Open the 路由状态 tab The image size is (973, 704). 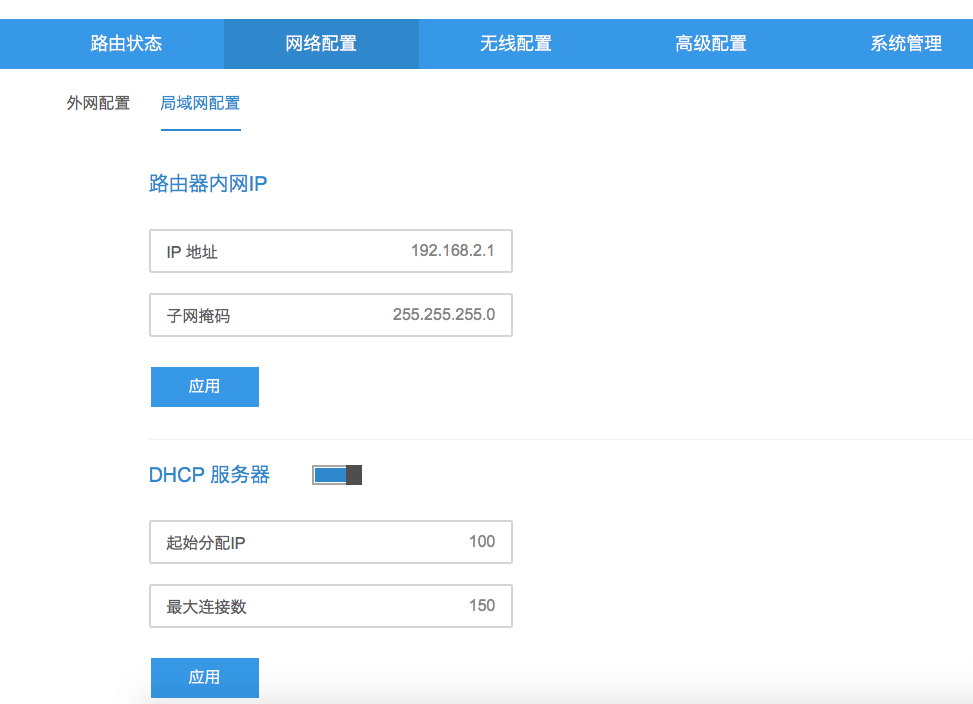point(126,43)
